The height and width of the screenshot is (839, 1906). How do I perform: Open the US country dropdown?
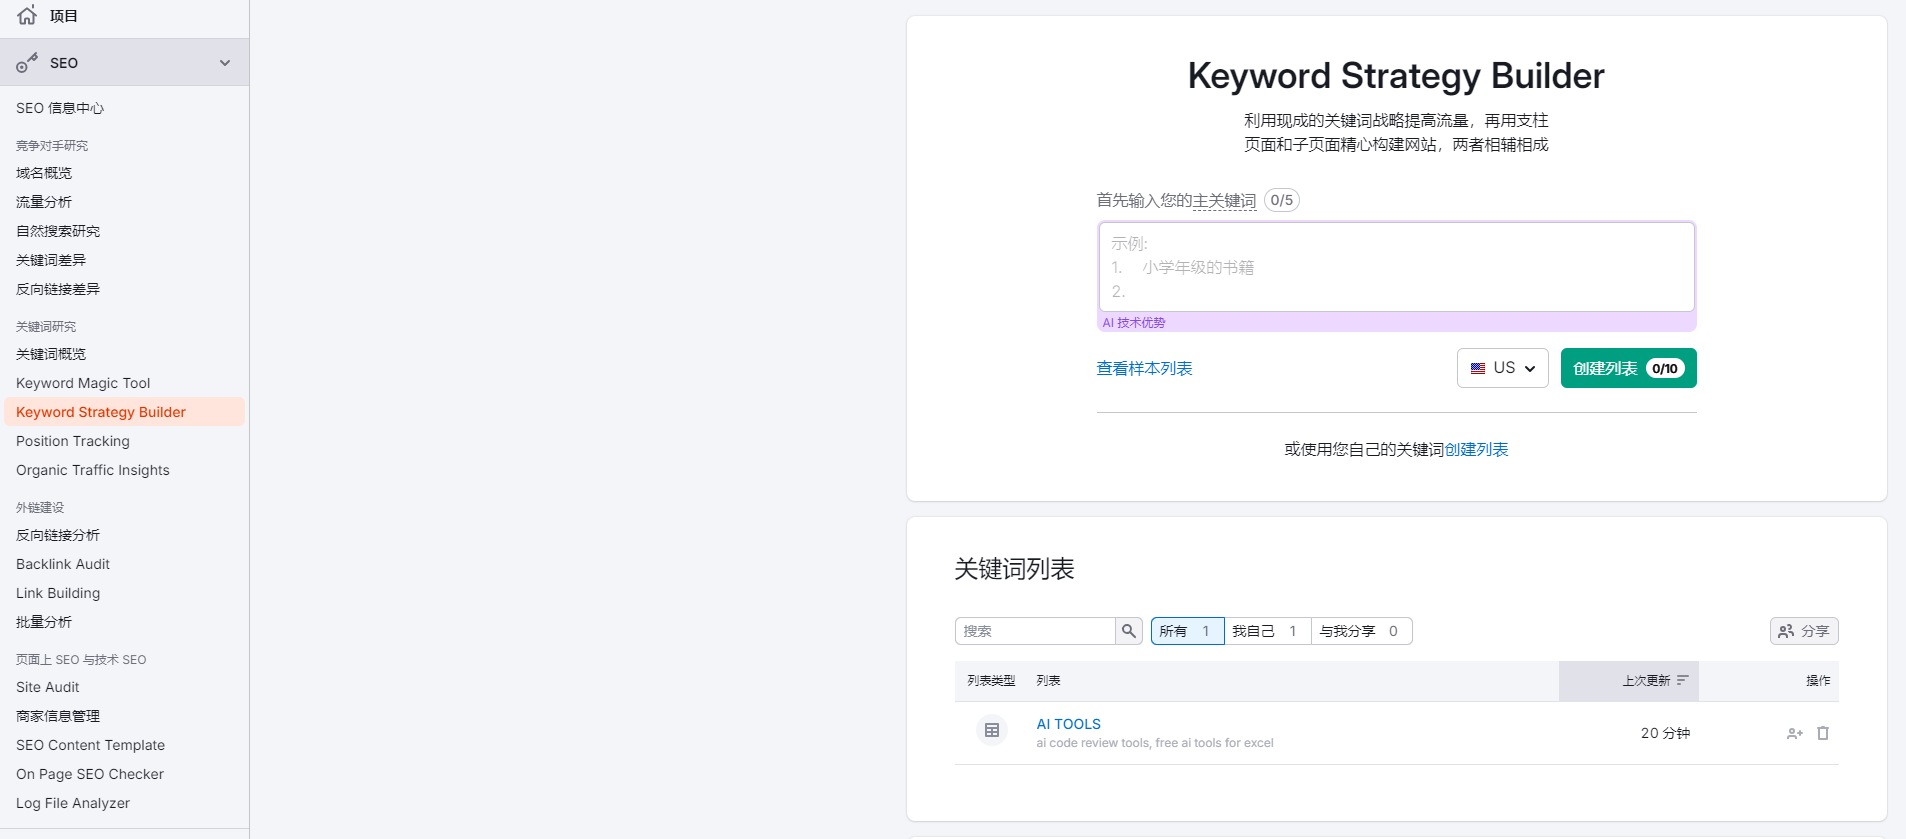point(1502,368)
